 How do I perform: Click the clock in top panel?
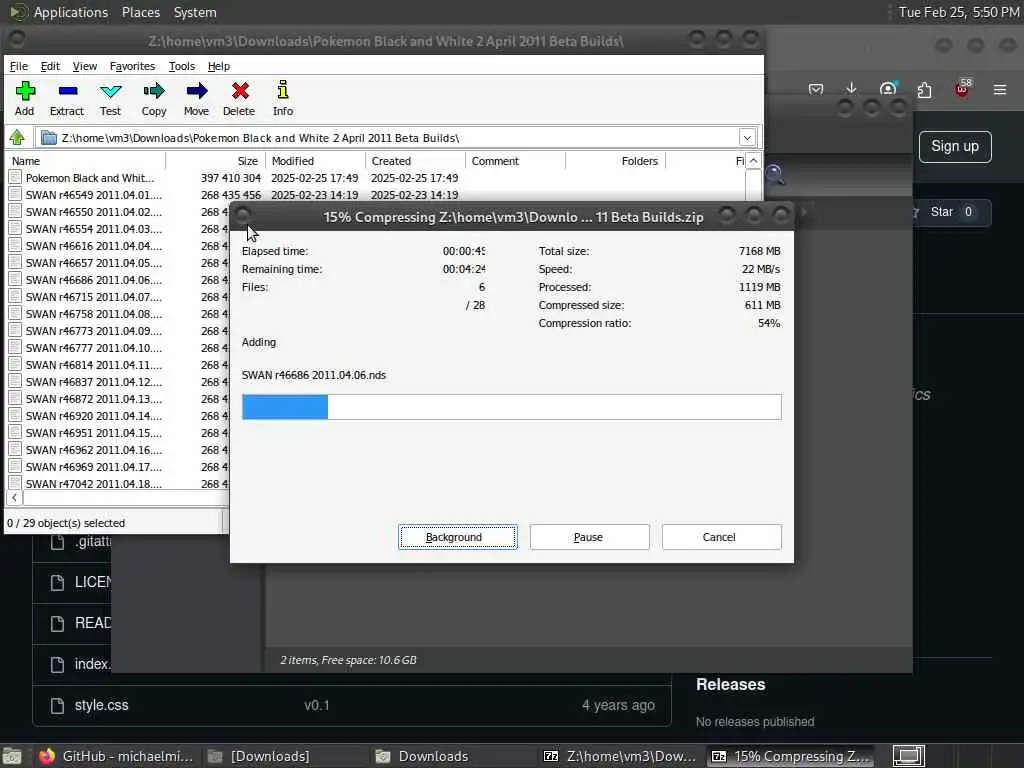point(959,12)
